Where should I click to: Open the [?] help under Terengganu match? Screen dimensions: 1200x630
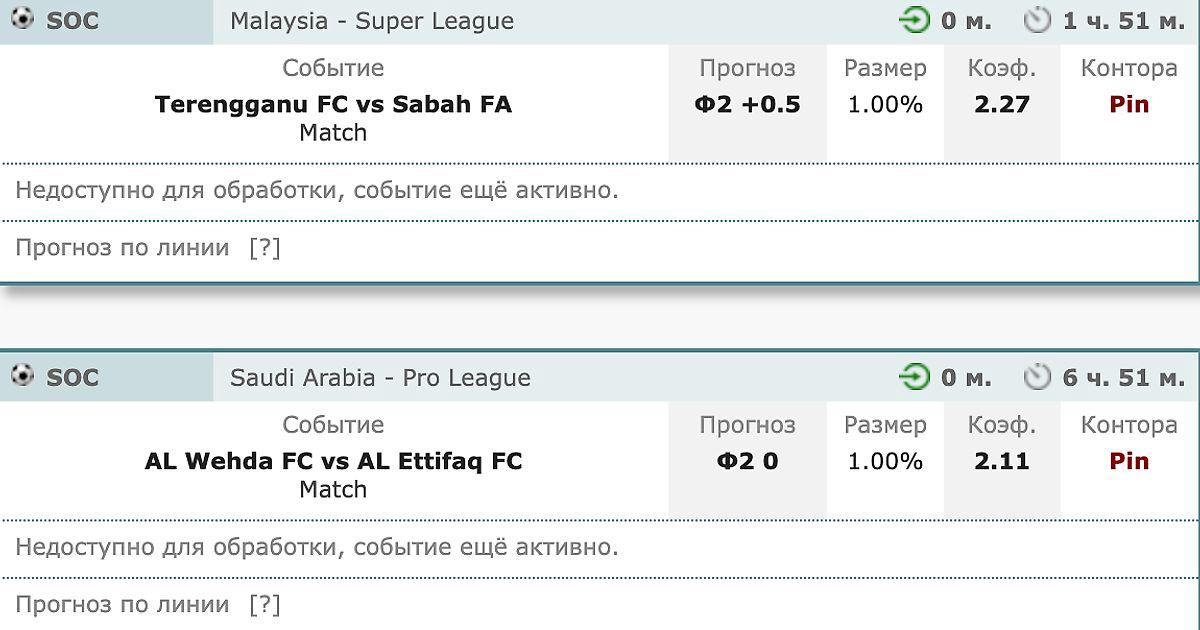(x=265, y=248)
